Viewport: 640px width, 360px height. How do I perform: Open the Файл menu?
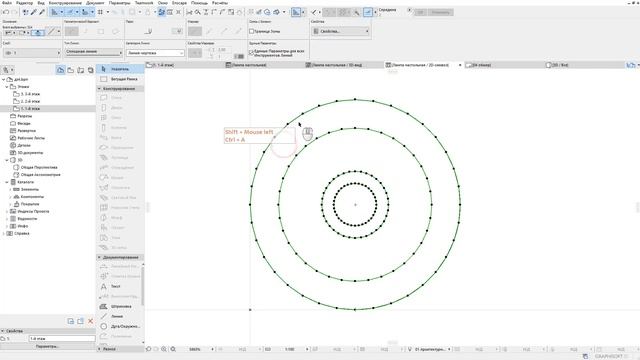[x=7, y=3]
